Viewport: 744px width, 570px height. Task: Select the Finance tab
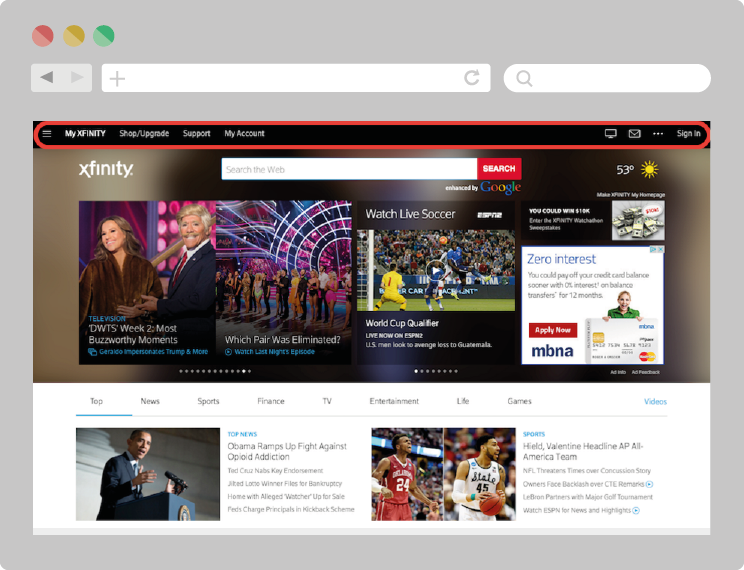pyautogui.click(x=271, y=402)
